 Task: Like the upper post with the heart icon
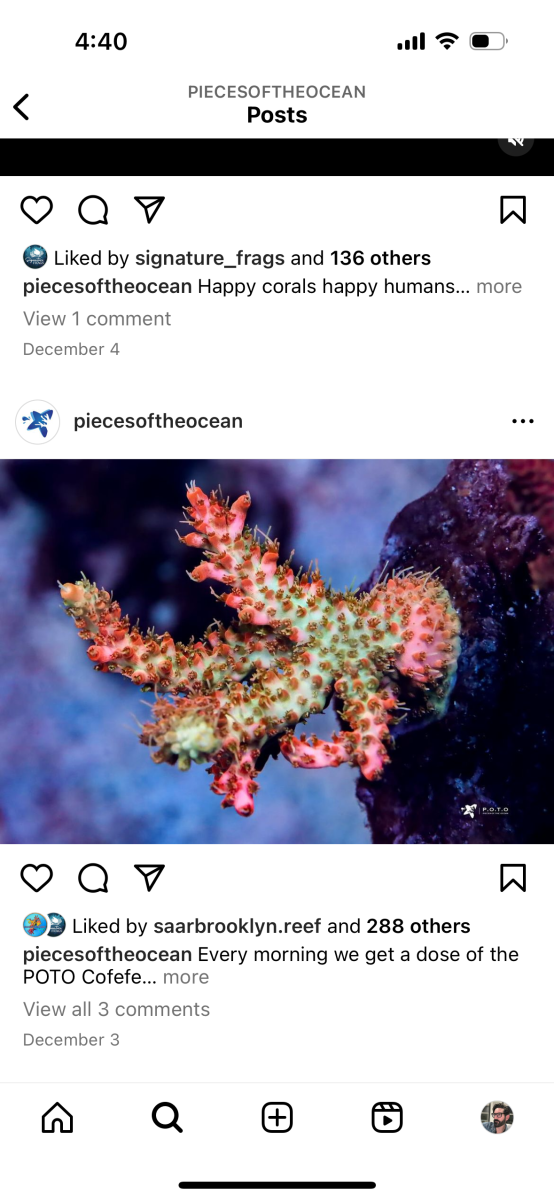(37, 210)
